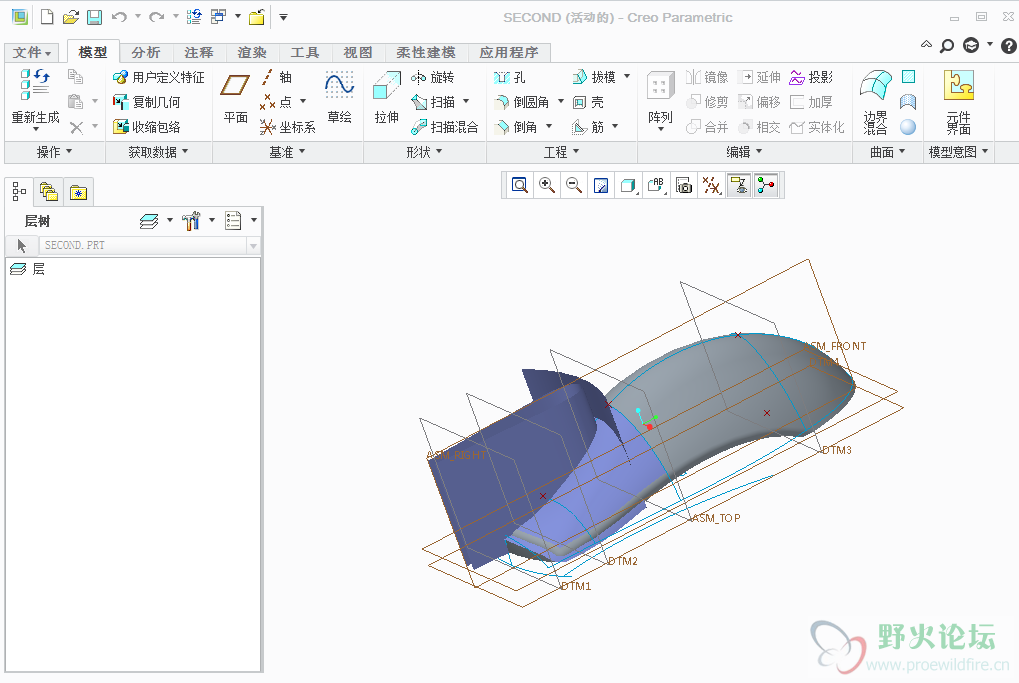Click the Boundary Blend (边界混合) icon
Viewport: 1019px width, 683px height.
point(875,101)
